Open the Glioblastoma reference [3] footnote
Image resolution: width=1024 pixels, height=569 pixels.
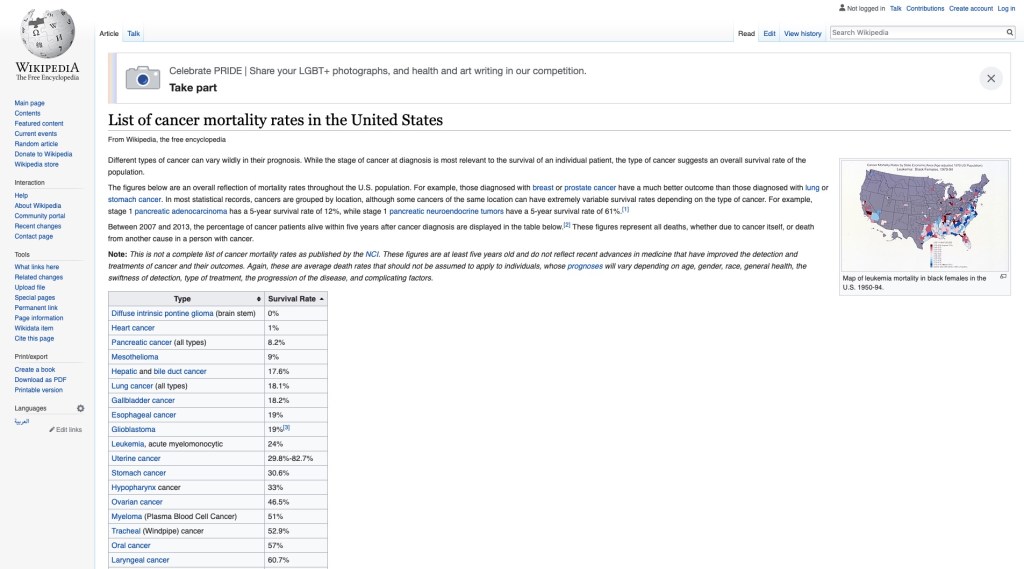(x=286, y=427)
